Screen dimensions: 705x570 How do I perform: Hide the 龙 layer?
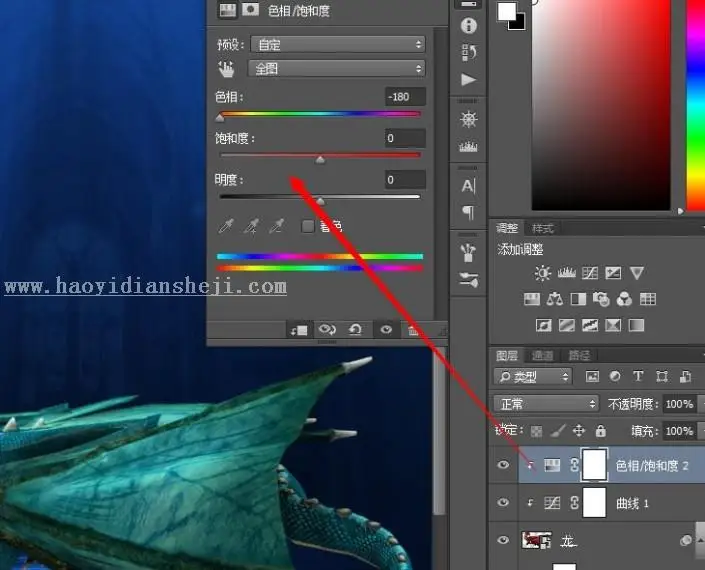(x=504, y=540)
